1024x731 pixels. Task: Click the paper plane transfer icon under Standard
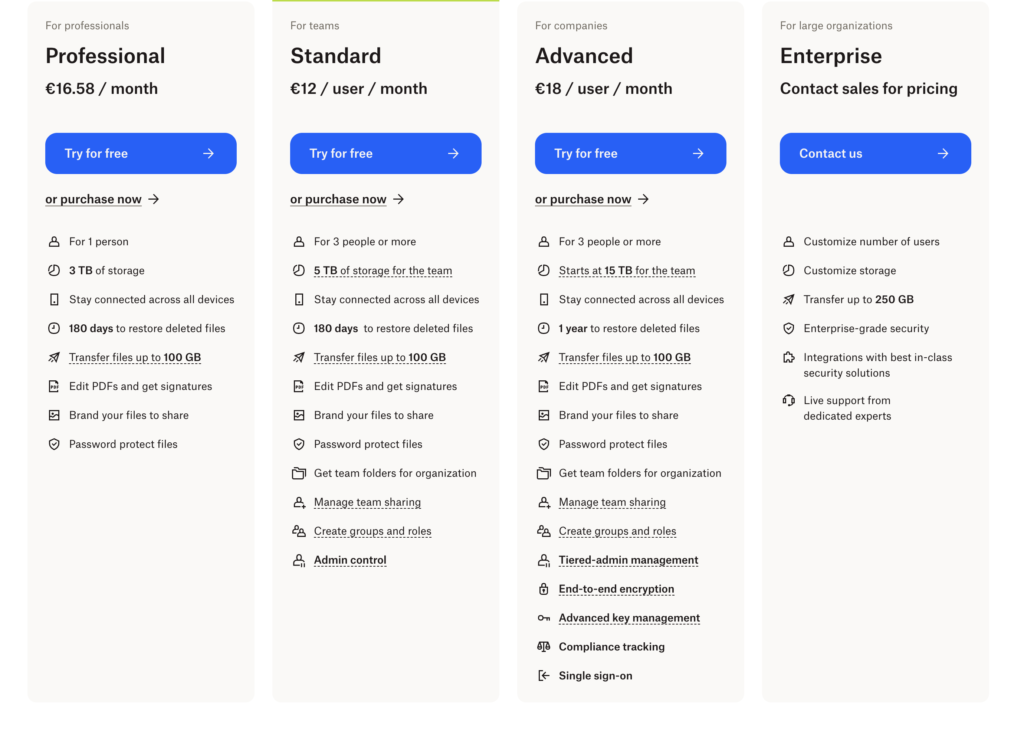point(299,357)
